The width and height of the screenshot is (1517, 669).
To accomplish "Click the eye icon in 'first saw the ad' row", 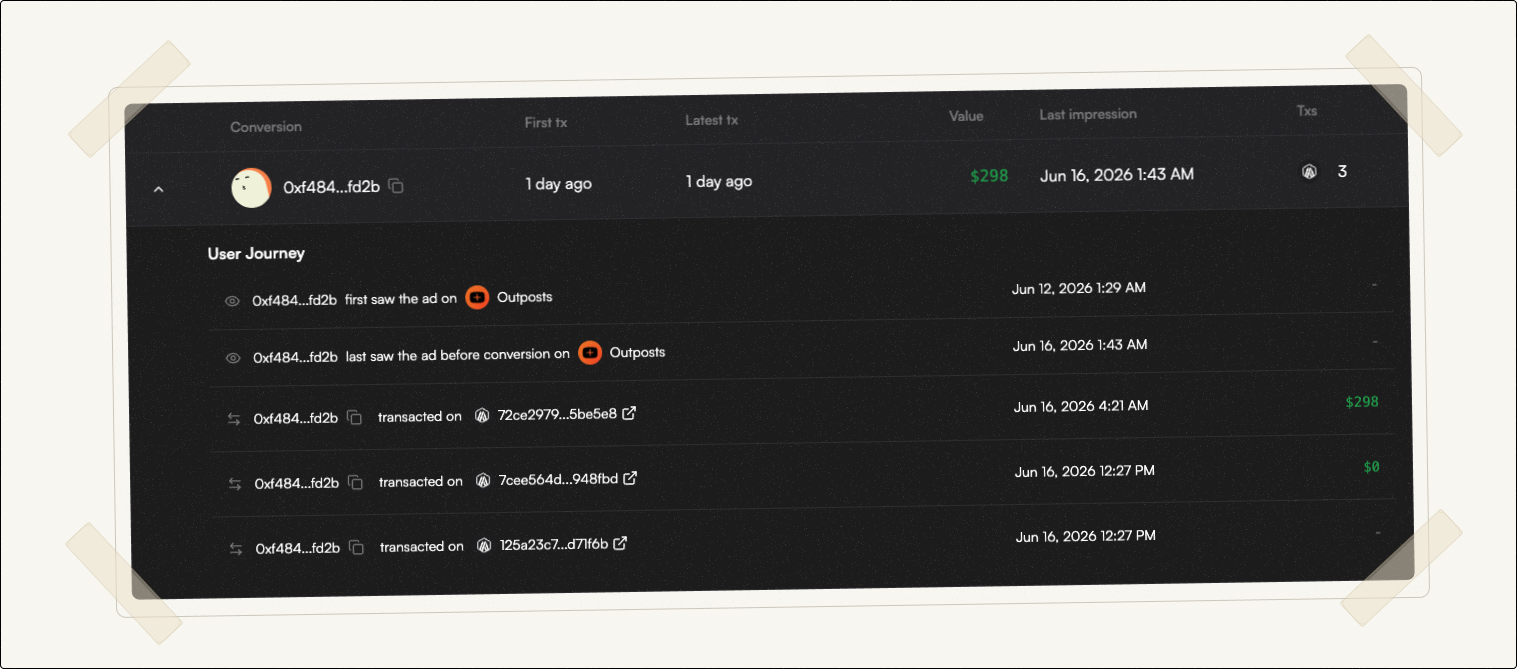I will point(232,301).
